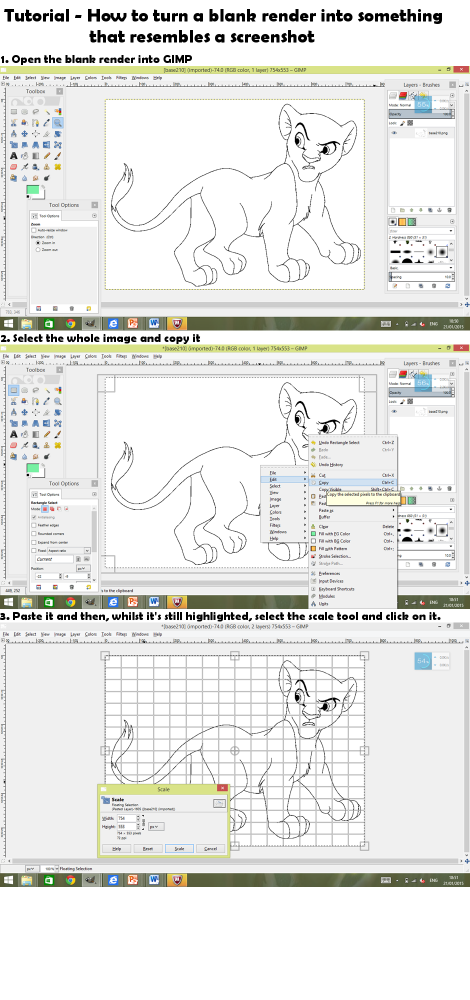Image resolution: width=470 pixels, height=1000 pixels.
Task: Click green foreground color swatch in step 1 toolbox
Action: [33, 190]
